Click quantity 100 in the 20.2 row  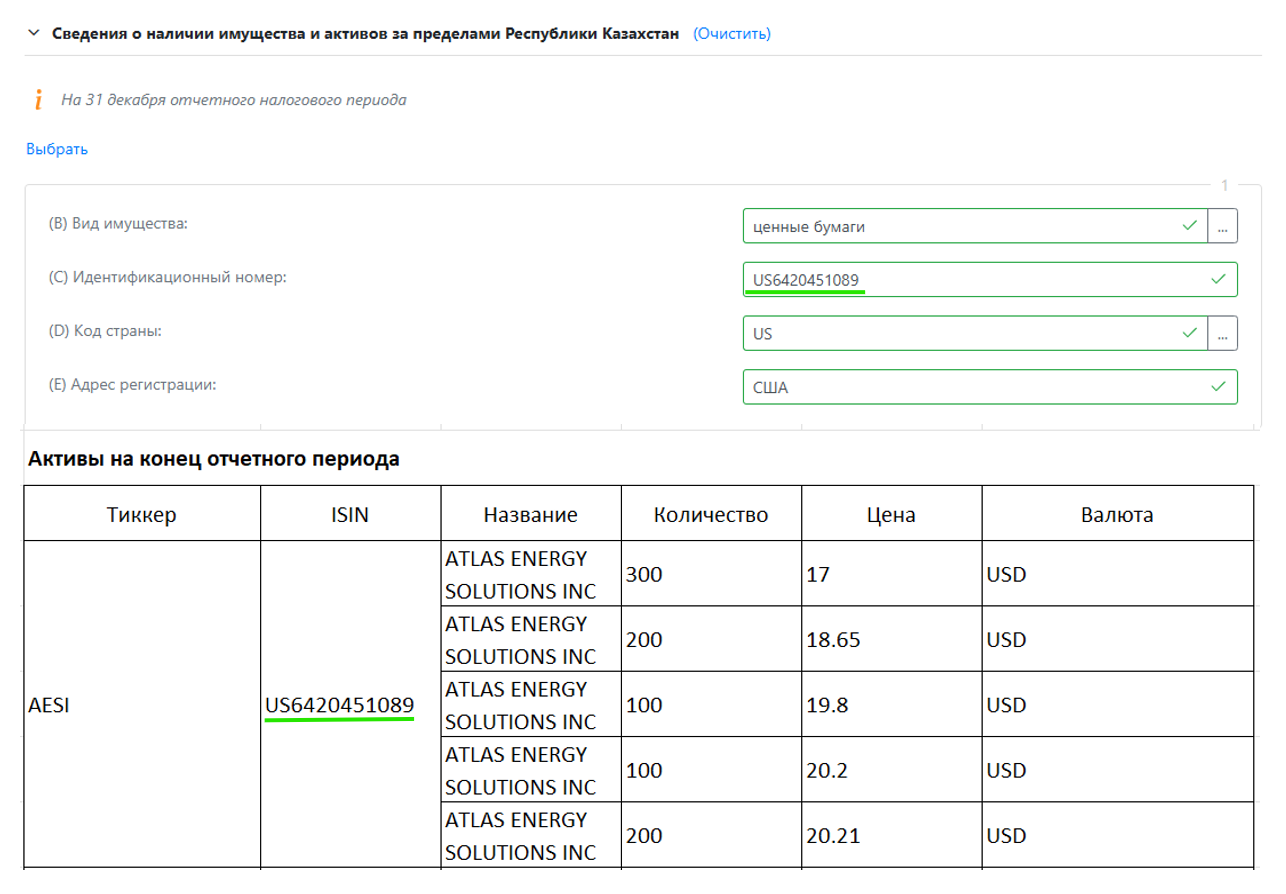click(x=711, y=769)
